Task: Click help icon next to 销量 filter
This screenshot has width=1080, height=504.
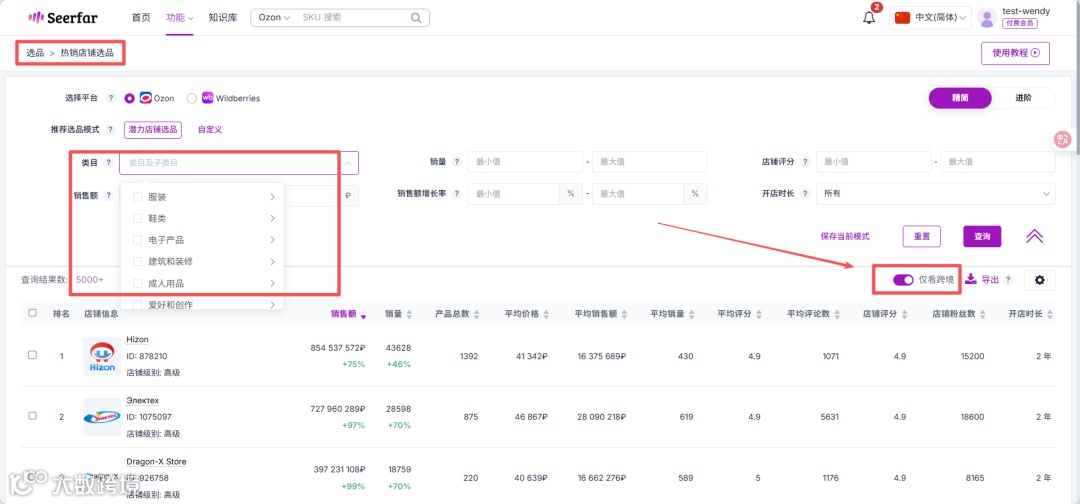Action: [x=457, y=162]
